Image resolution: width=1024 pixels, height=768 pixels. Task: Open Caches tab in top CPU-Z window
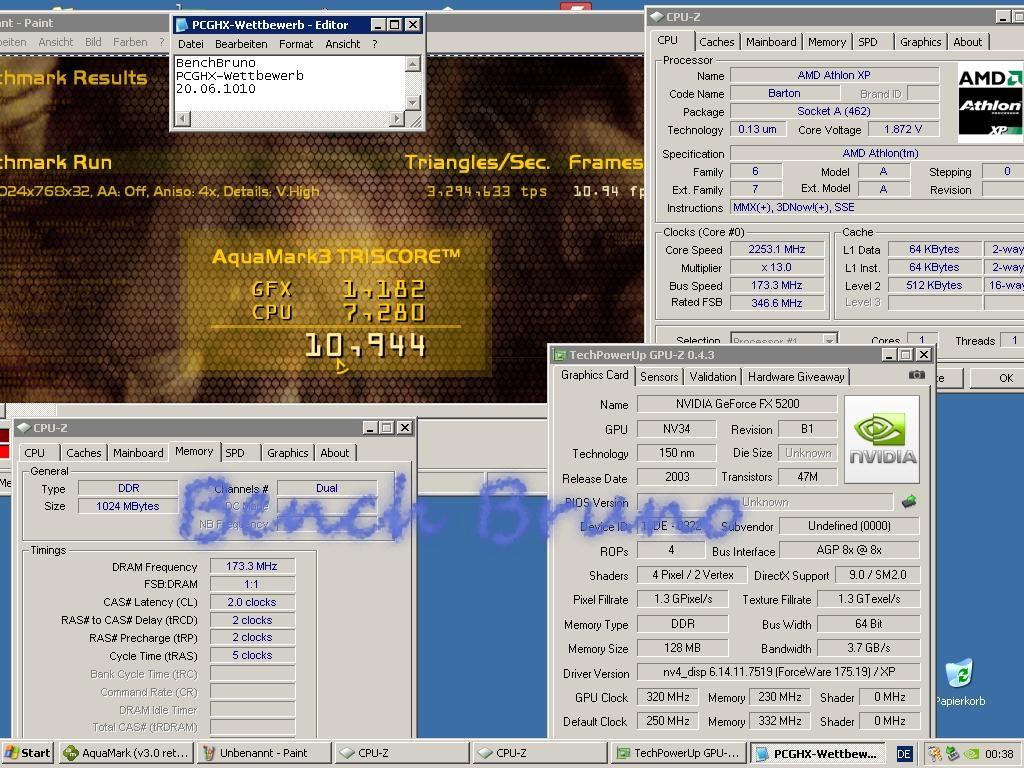[x=716, y=42]
